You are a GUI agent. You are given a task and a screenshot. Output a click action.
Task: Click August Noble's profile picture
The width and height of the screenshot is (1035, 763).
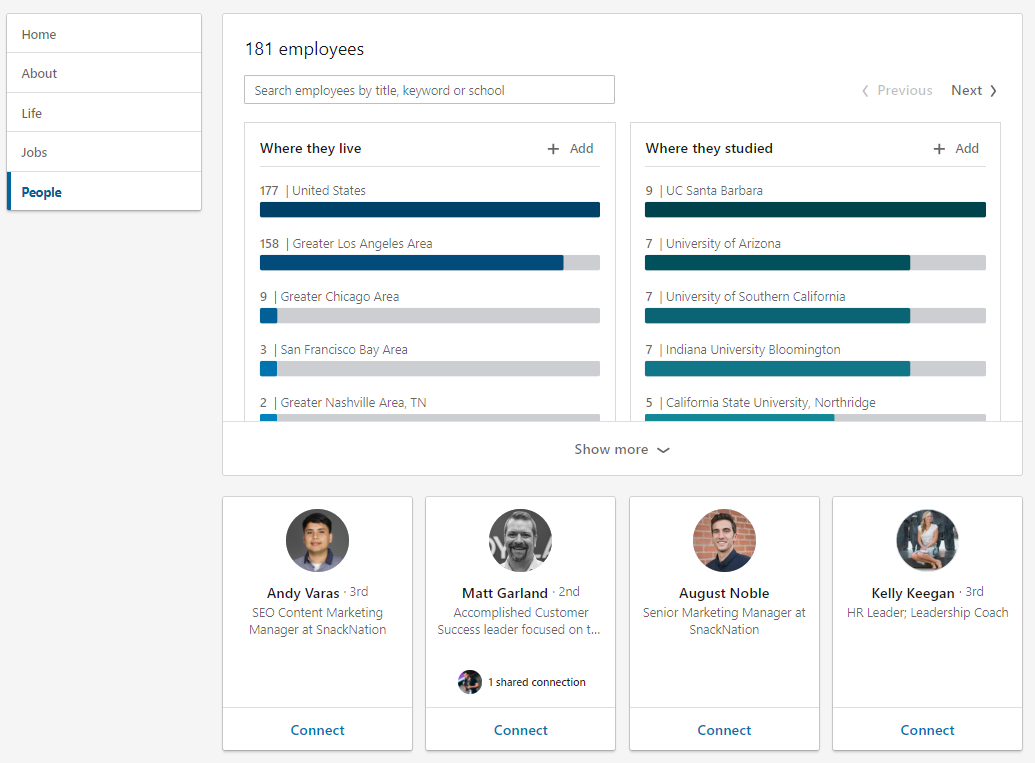(x=724, y=541)
